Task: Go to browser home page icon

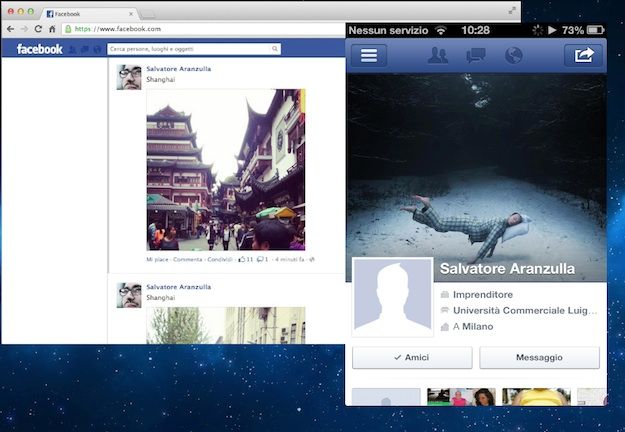Action: 52,29
